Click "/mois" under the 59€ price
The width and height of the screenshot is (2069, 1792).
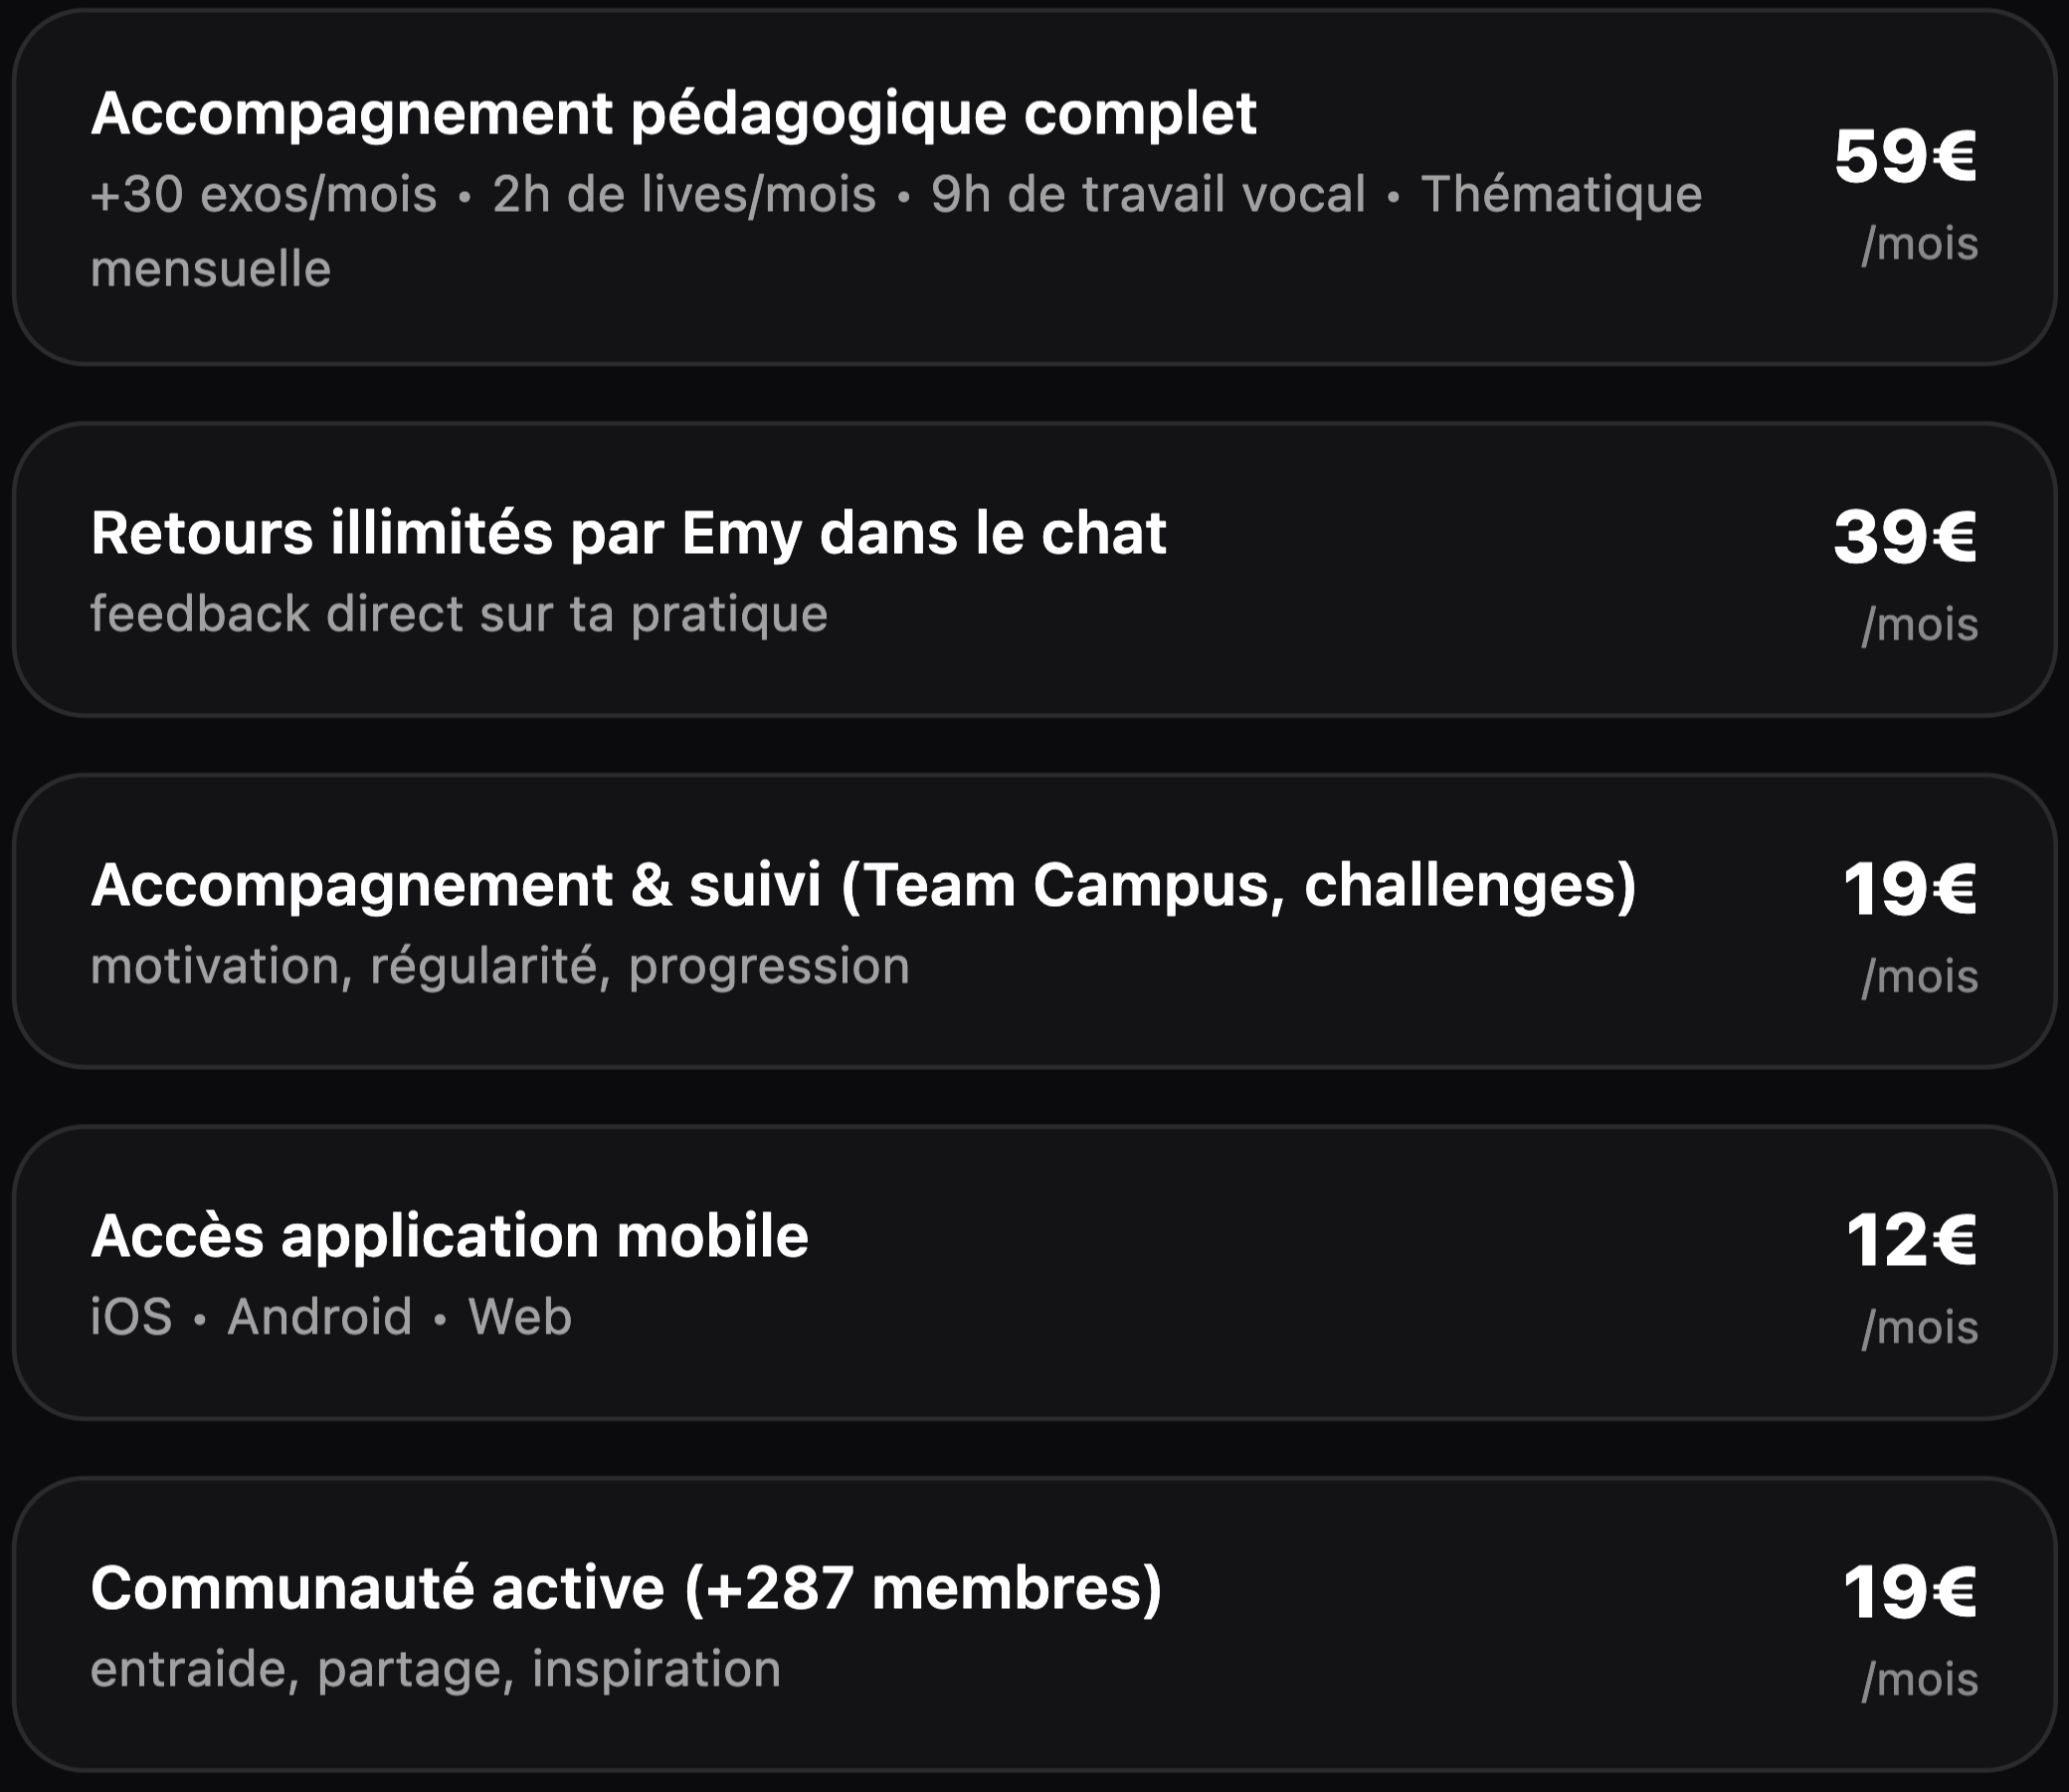pos(1919,244)
